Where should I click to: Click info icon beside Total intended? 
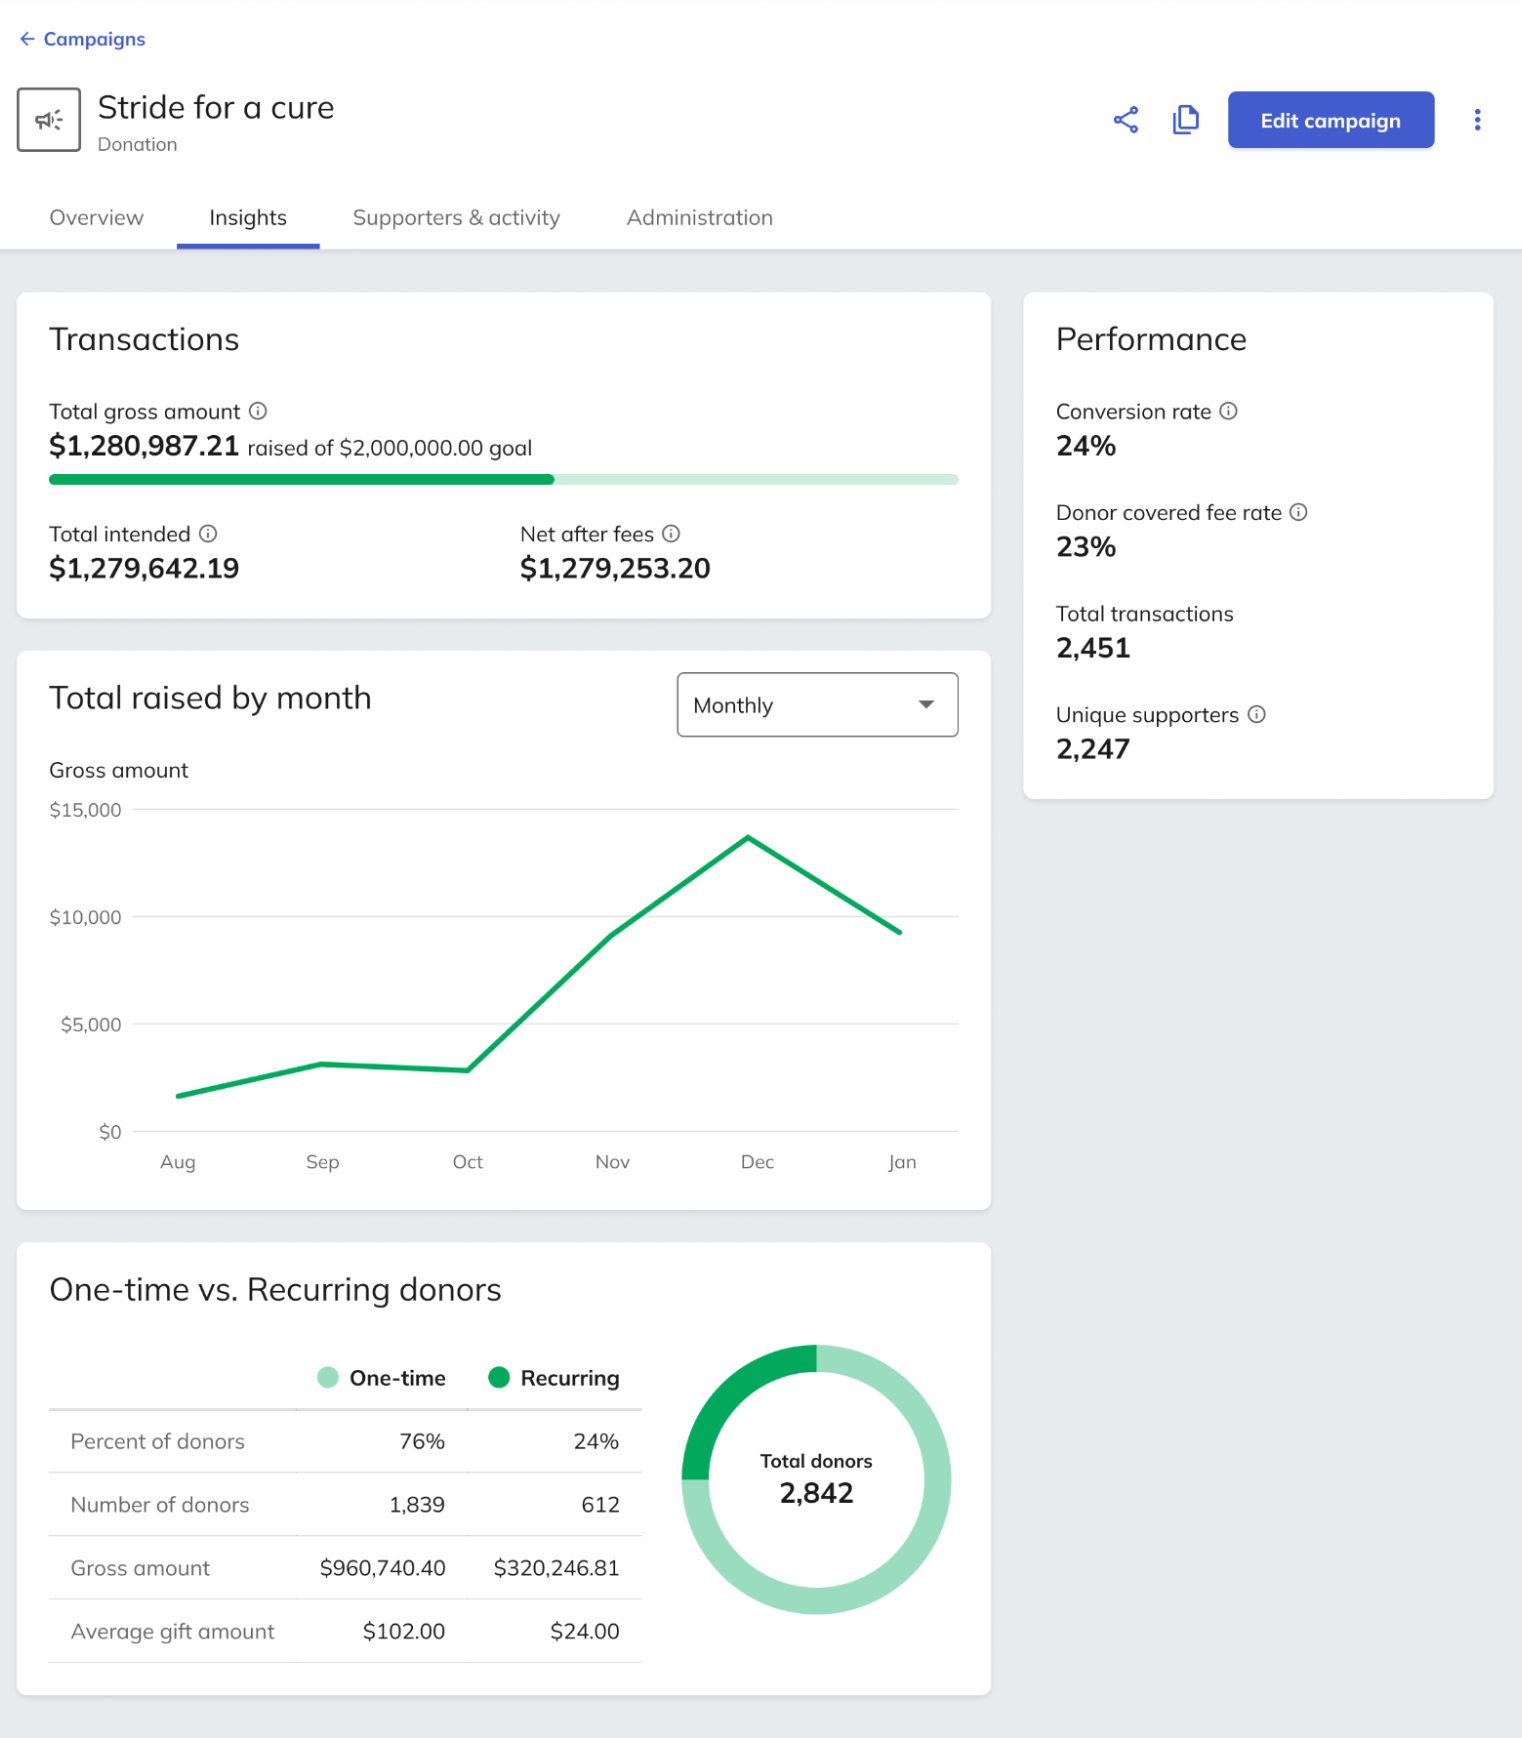[x=208, y=534]
